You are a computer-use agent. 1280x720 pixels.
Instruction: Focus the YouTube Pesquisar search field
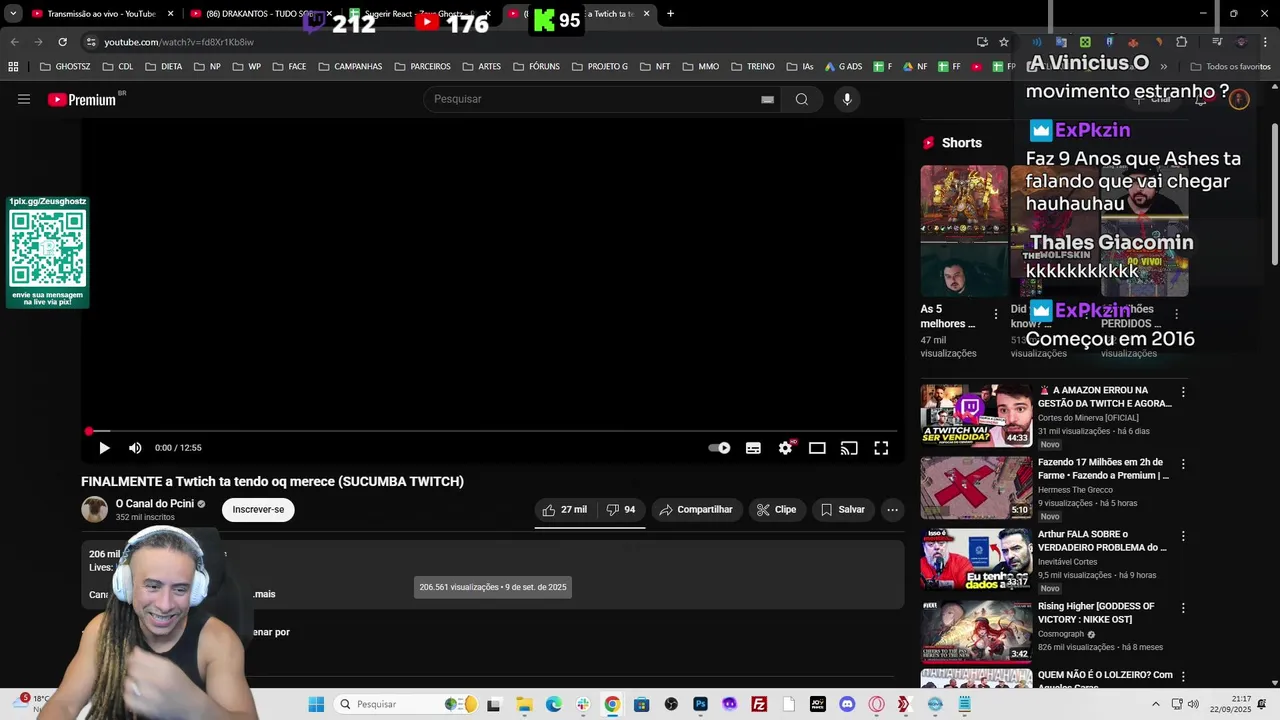pyautogui.click(x=593, y=99)
